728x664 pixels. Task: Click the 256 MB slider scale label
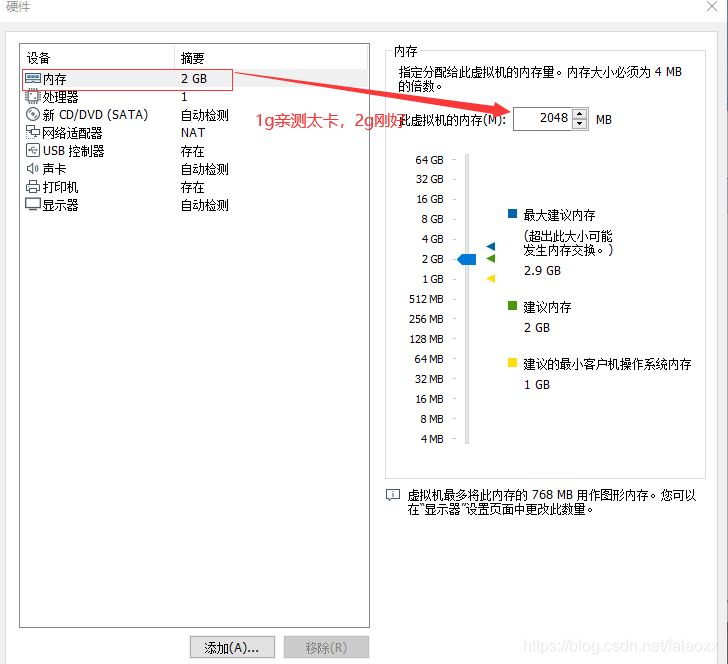(x=426, y=319)
